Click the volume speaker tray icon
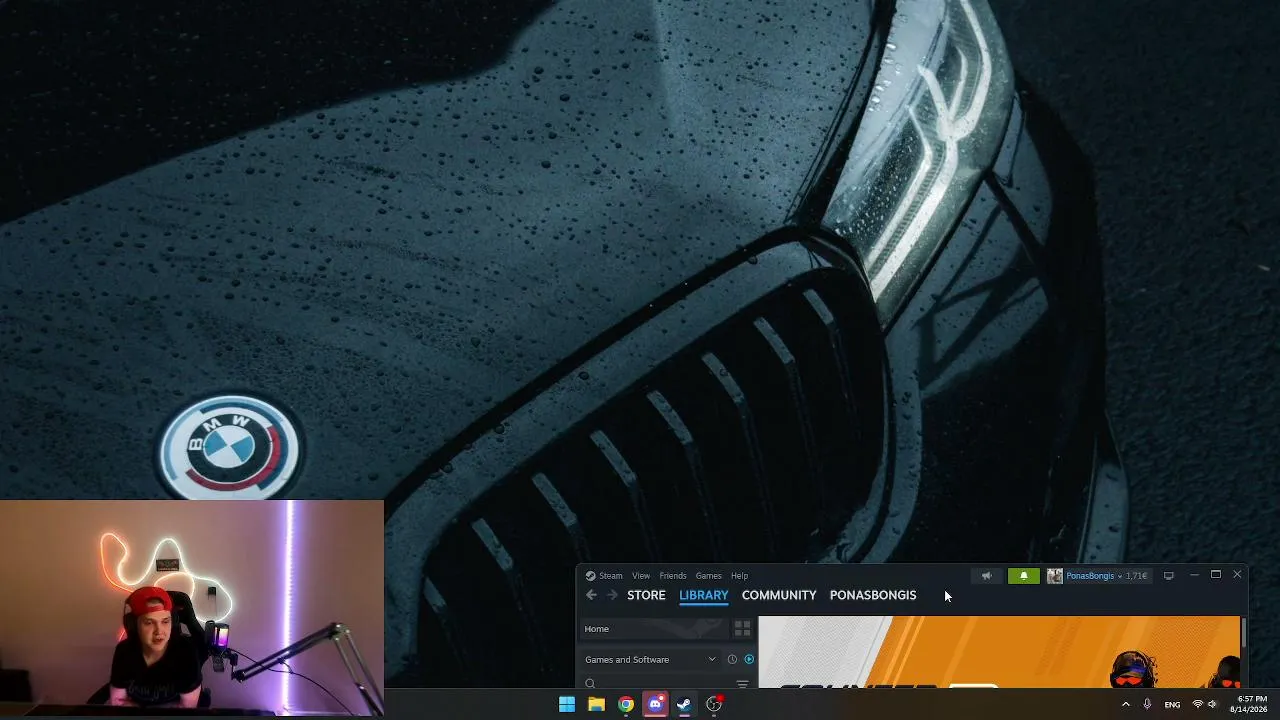This screenshot has height=720, width=1280. [x=1212, y=704]
